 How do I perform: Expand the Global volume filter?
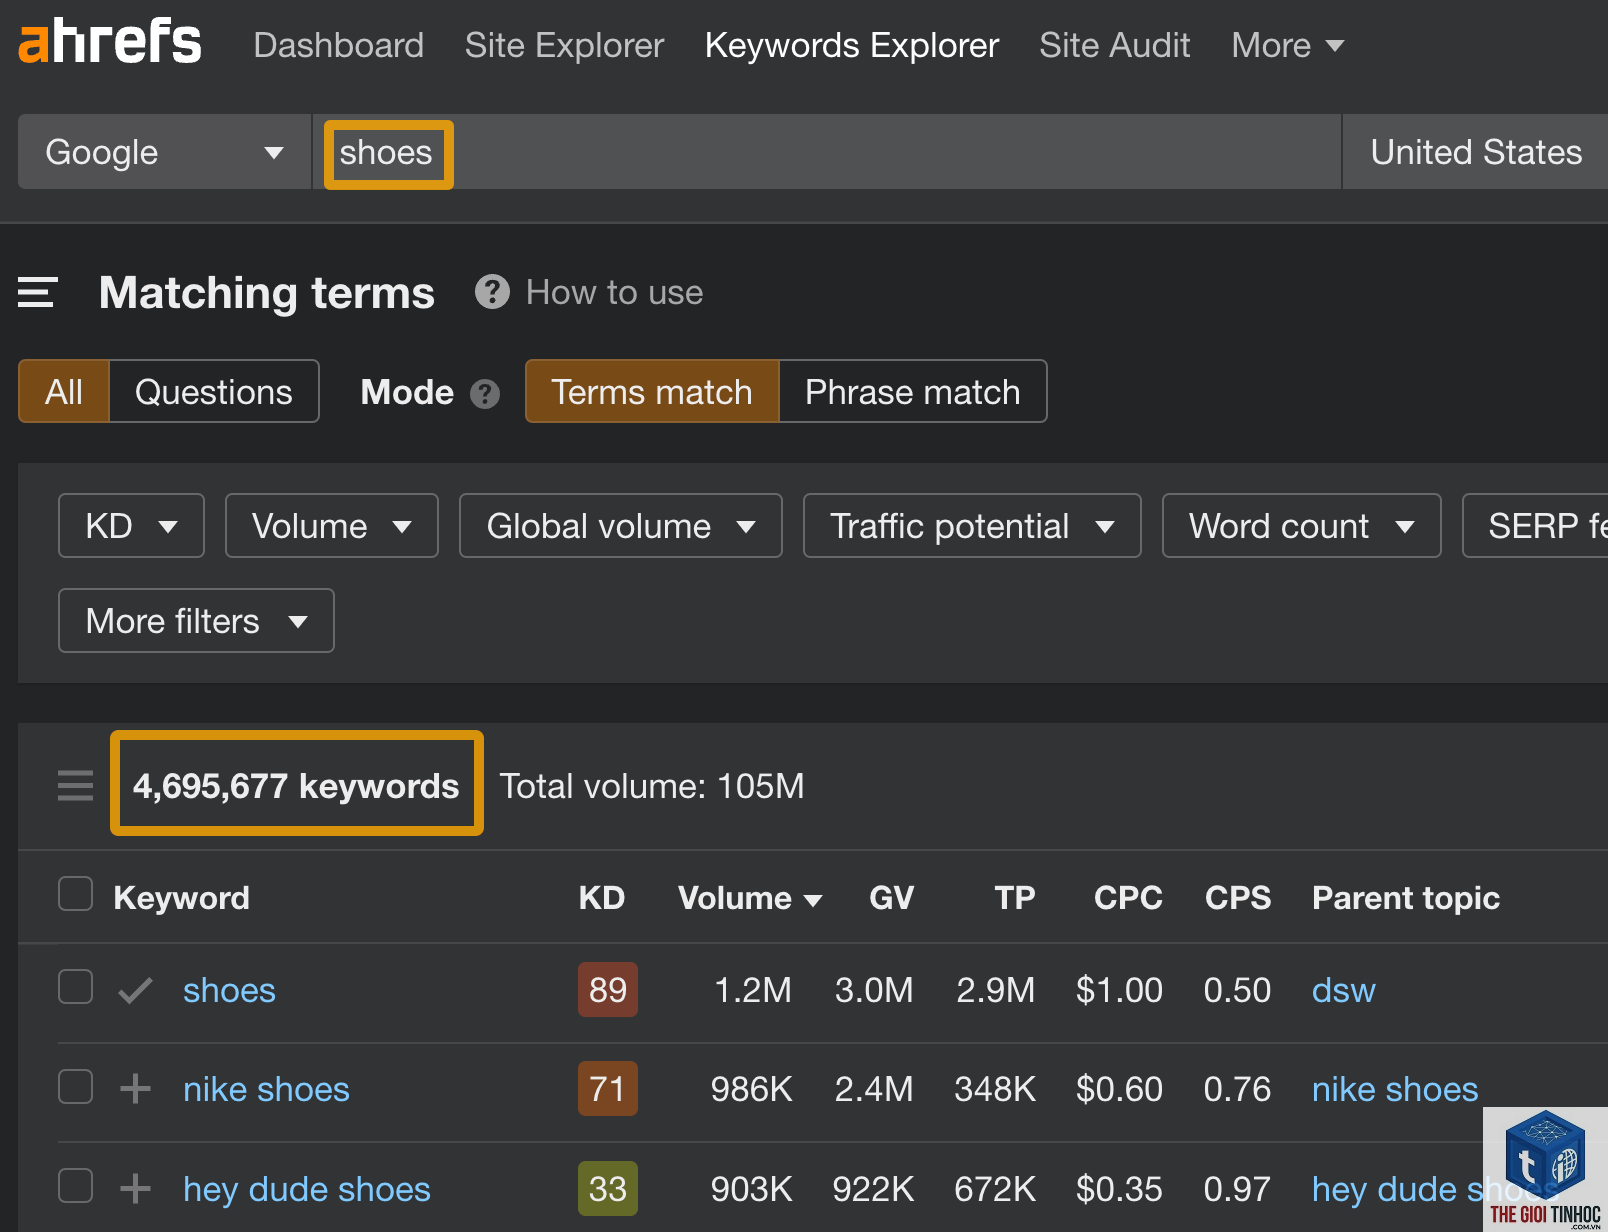tap(621, 525)
